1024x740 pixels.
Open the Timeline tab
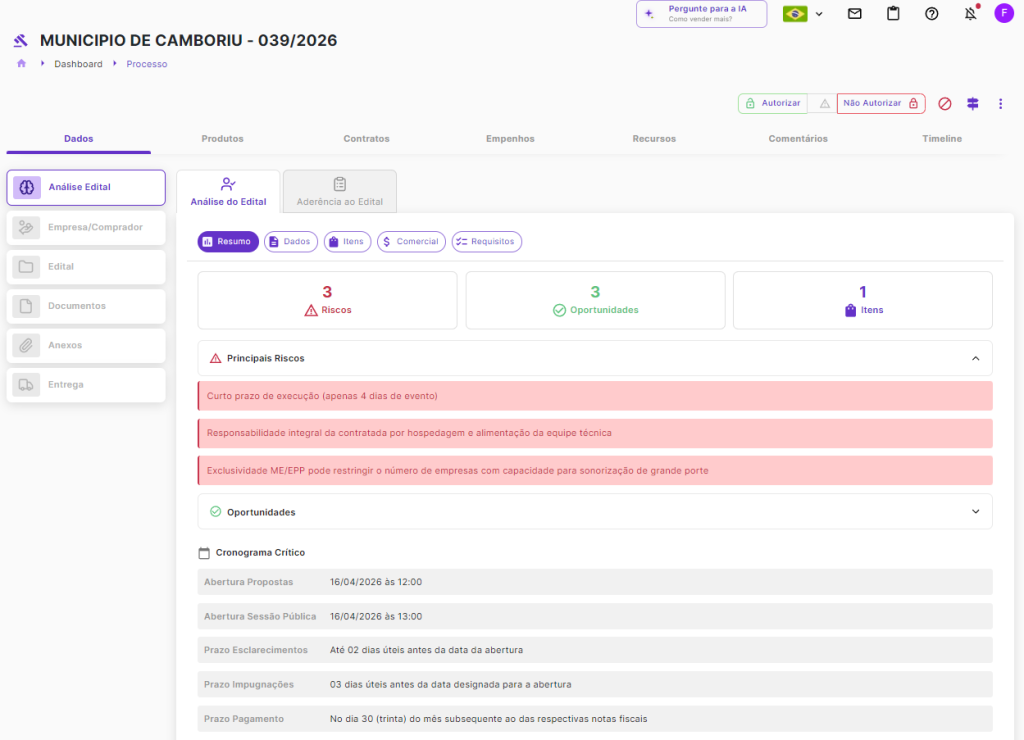[941, 139]
